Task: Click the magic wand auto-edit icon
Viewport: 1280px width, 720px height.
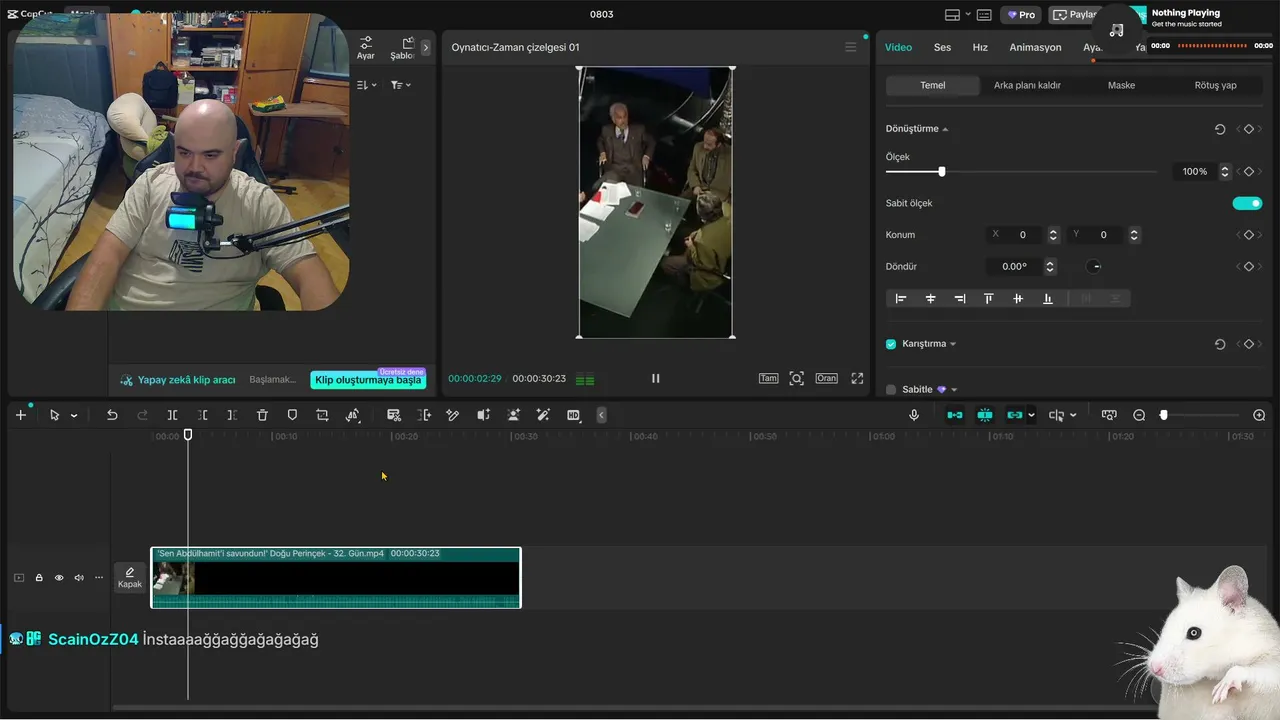Action: point(543,415)
